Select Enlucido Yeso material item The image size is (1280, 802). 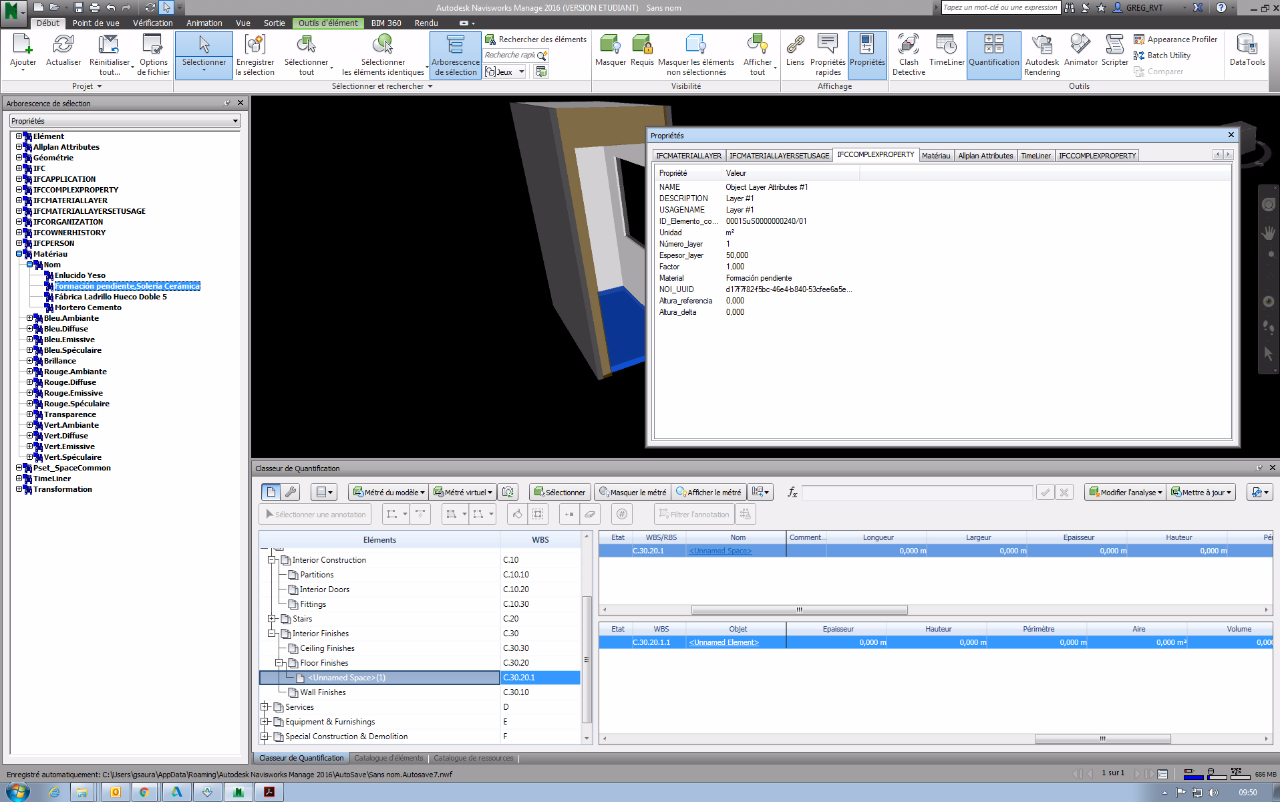click(x=79, y=275)
